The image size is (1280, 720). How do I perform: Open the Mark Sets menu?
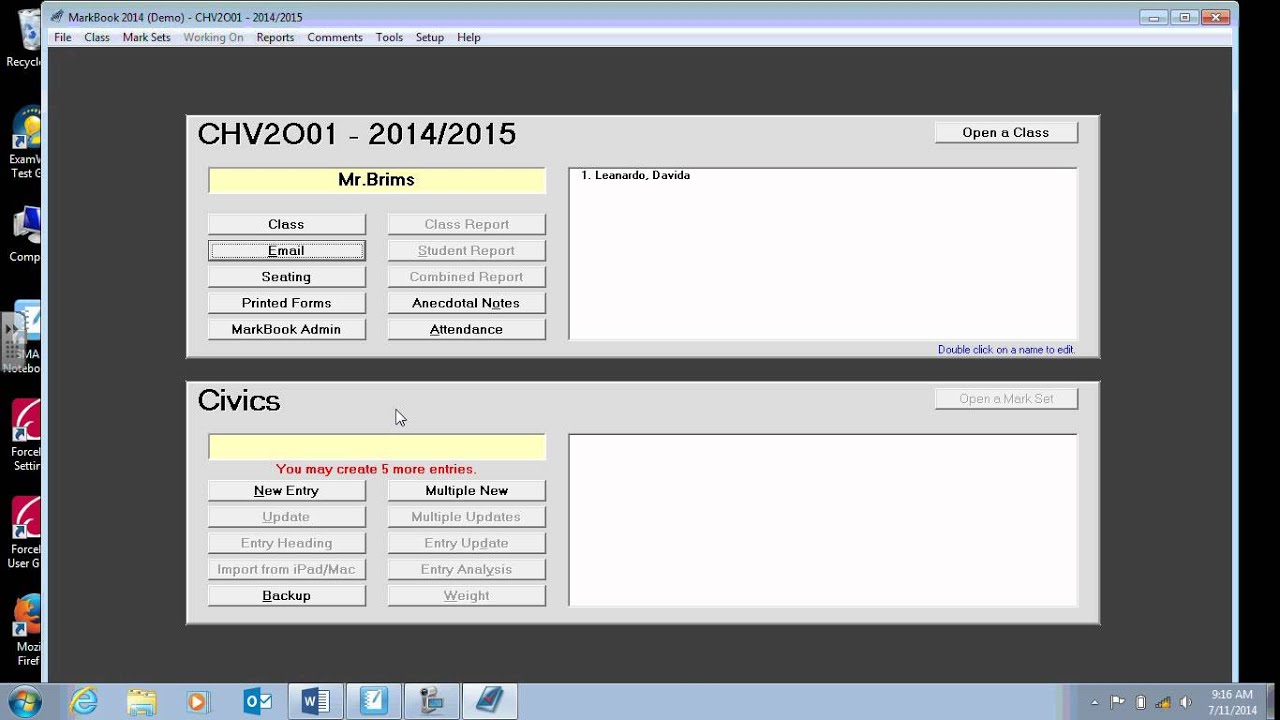click(146, 37)
